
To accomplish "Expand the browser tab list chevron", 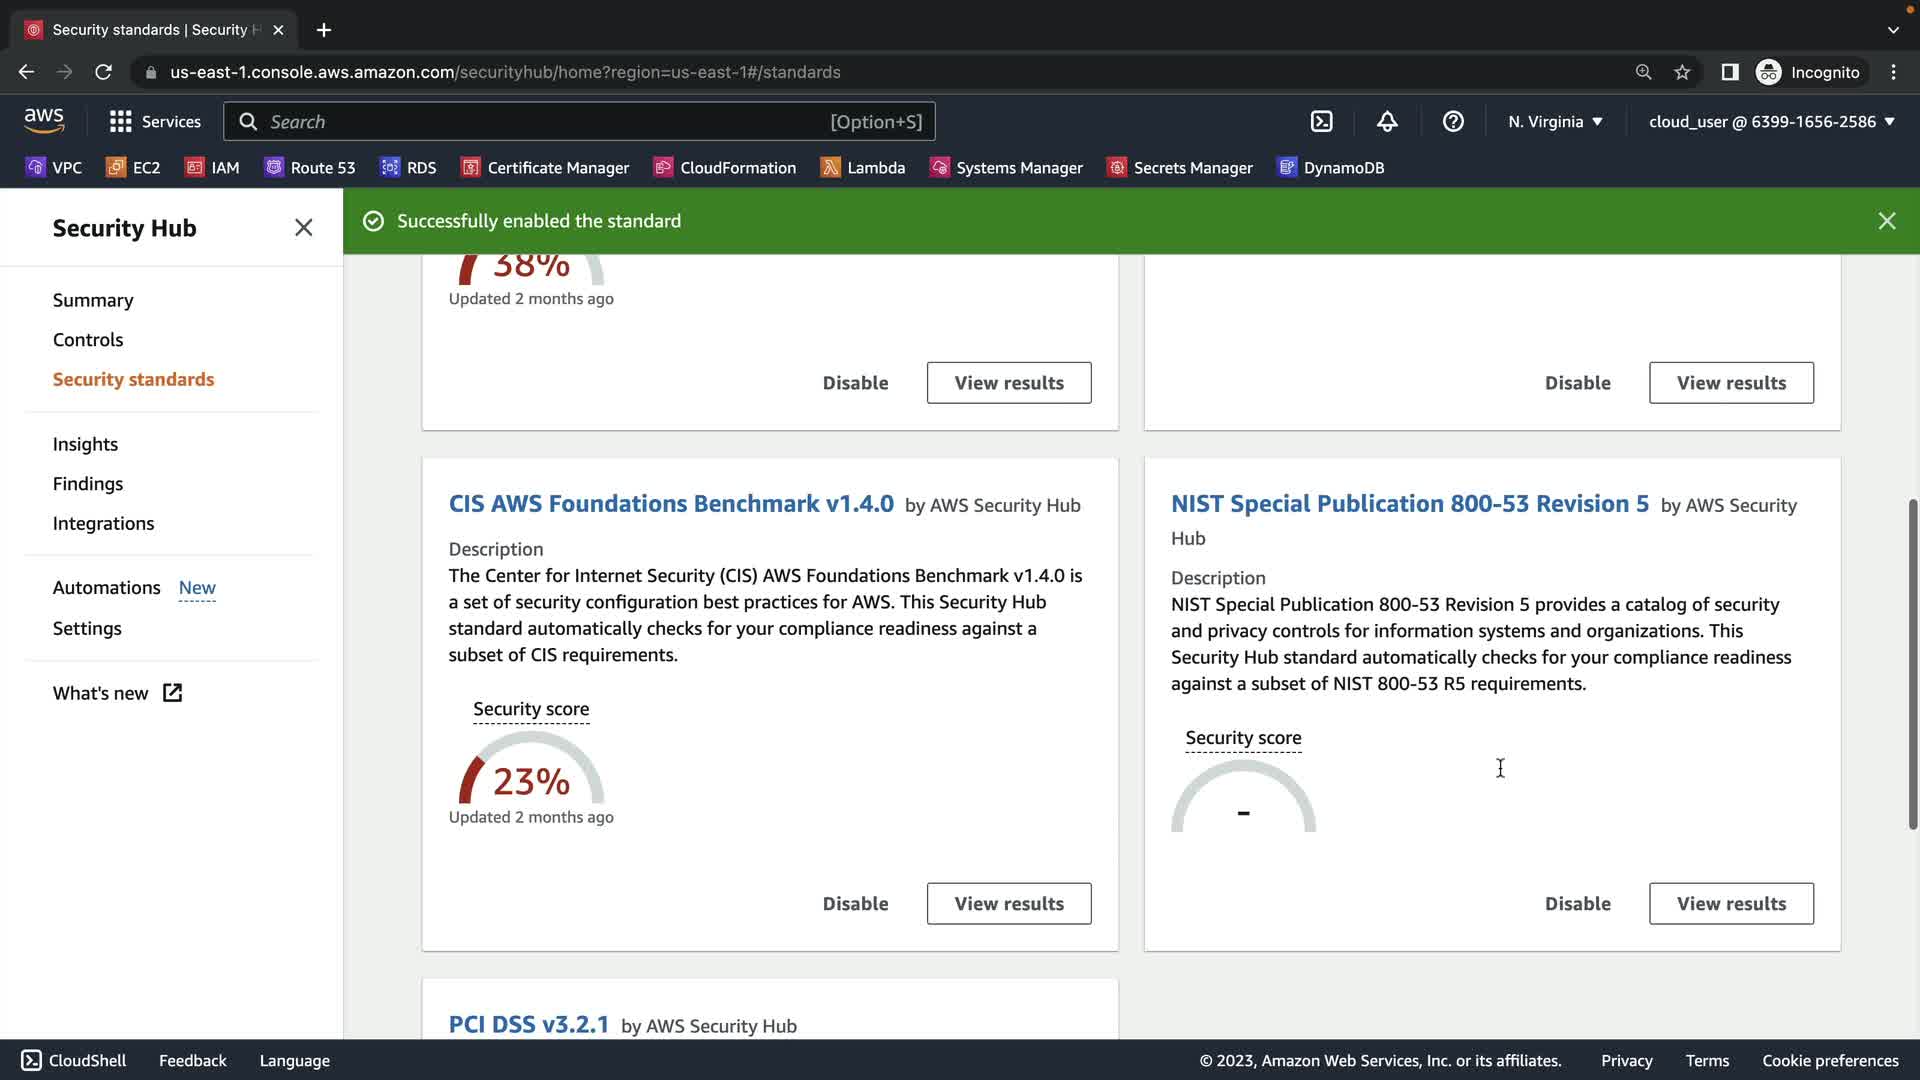I will coord(1892,30).
